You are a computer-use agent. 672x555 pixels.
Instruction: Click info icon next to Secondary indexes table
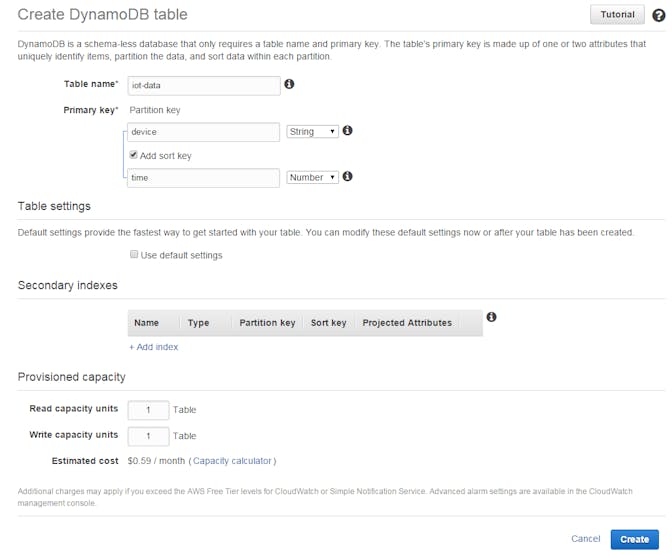[491, 317]
